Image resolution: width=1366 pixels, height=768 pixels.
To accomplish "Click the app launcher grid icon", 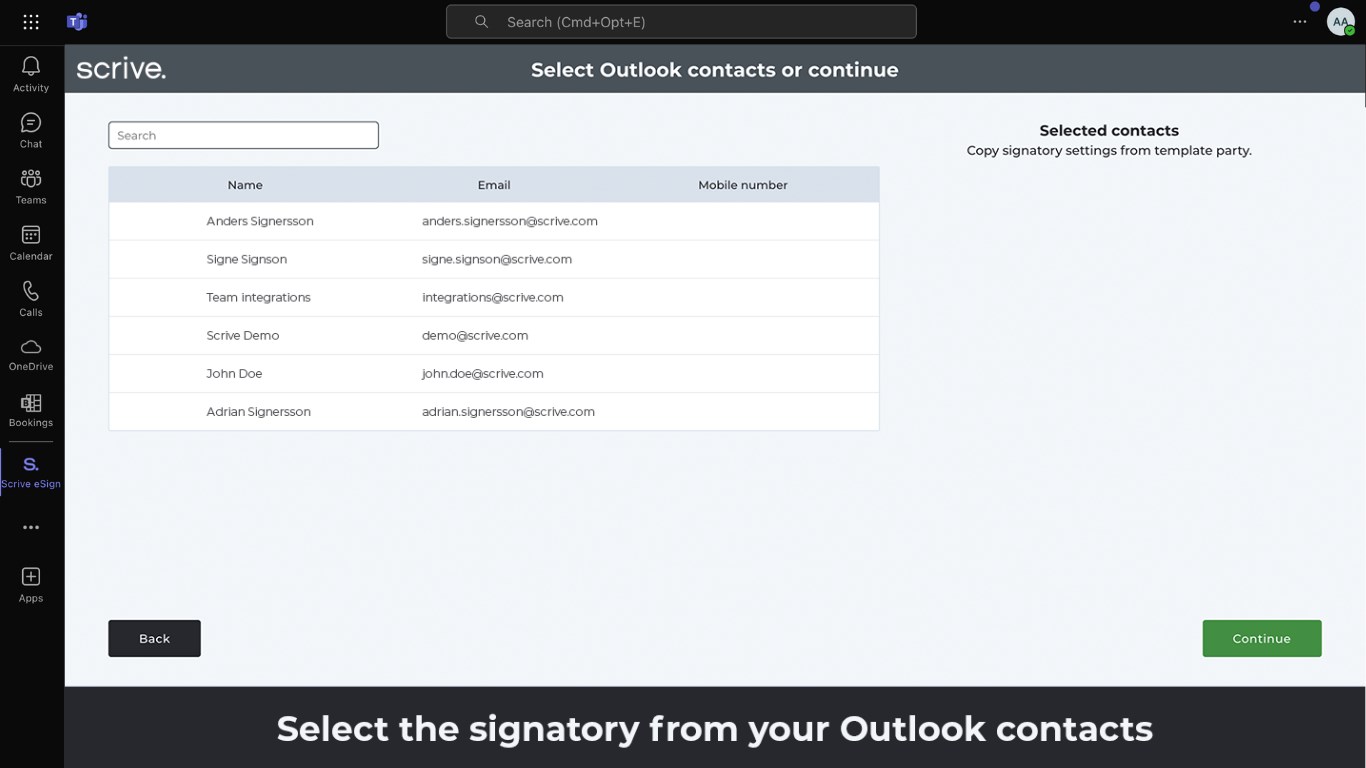I will [x=31, y=22].
